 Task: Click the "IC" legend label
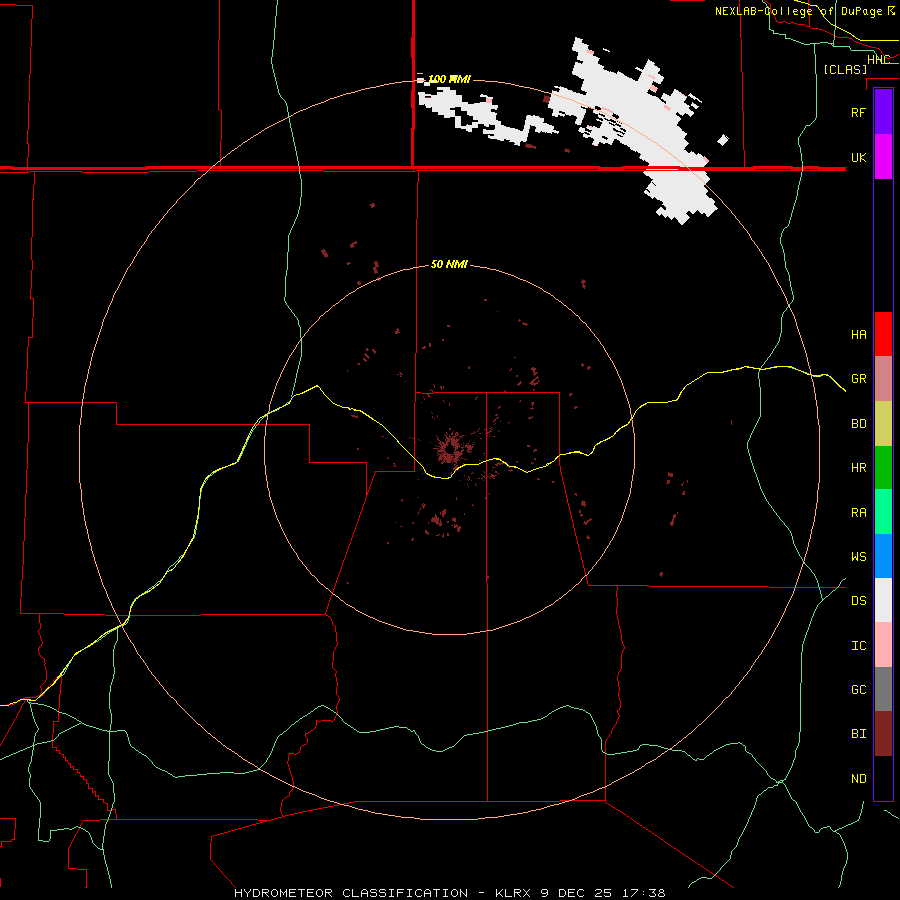[x=859, y=646]
